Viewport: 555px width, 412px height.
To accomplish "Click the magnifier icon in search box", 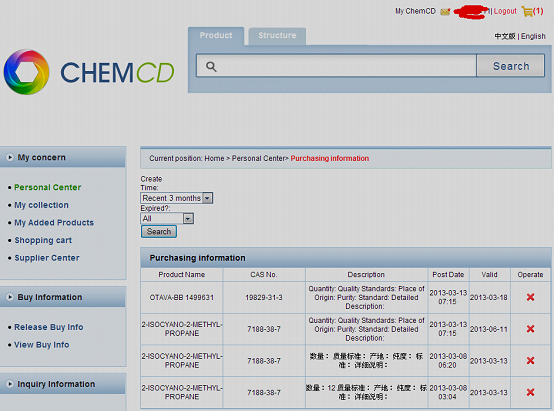I will (x=211, y=66).
